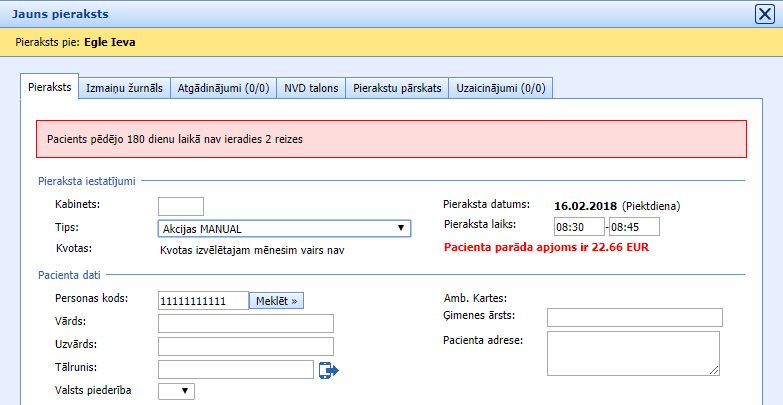Expand the Valsts piederība dropdown
The height and width of the screenshot is (405, 783).
click(x=177, y=391)
